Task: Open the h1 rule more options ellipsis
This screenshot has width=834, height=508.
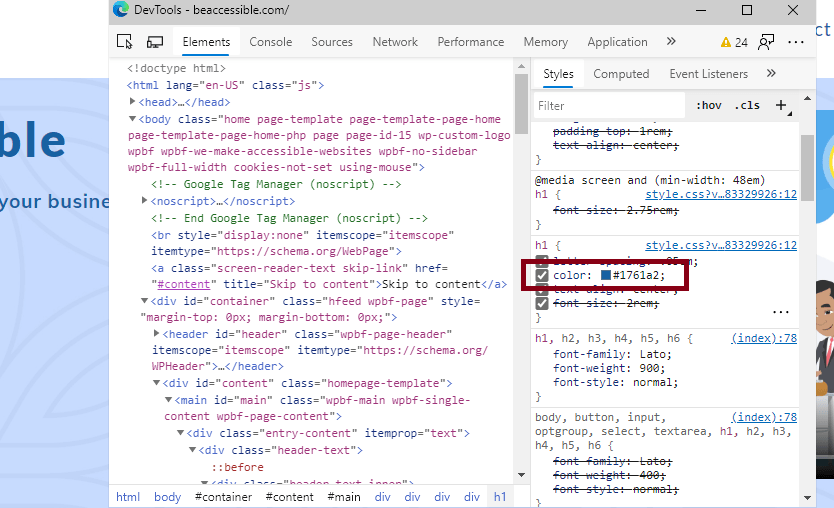Action: tap(781, 312)
